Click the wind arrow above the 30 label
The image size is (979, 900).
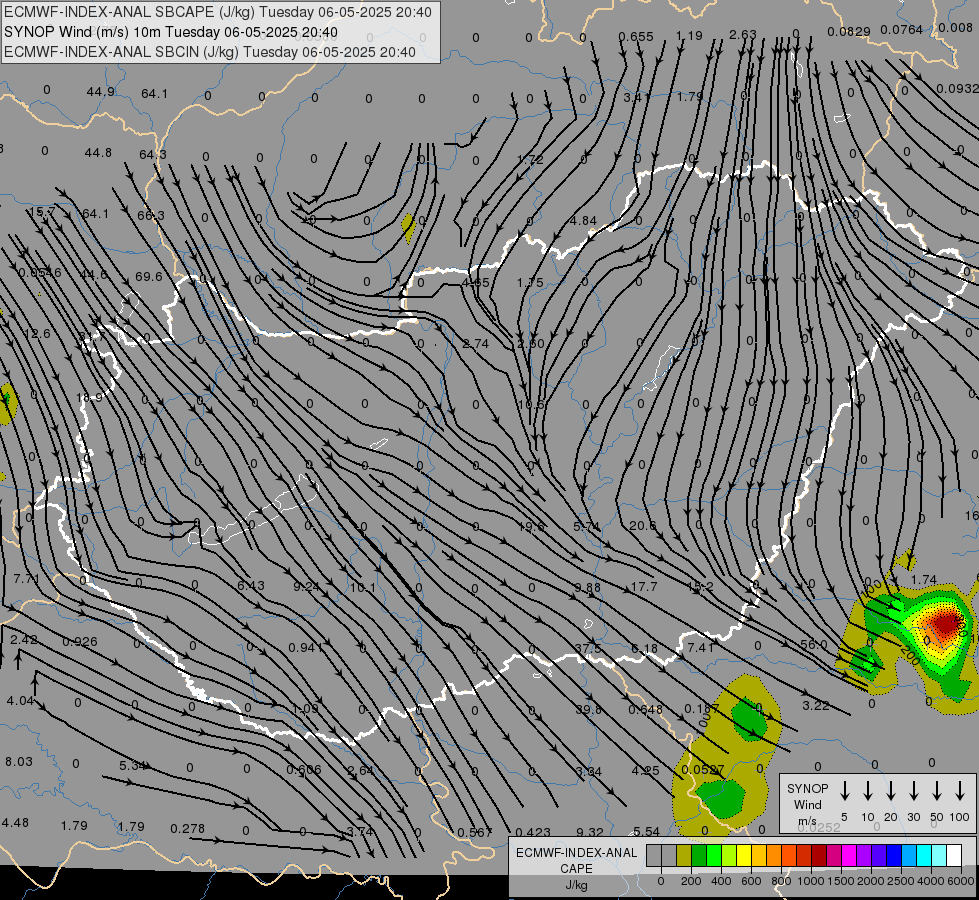pyautogui.click(x=914, y=791)
